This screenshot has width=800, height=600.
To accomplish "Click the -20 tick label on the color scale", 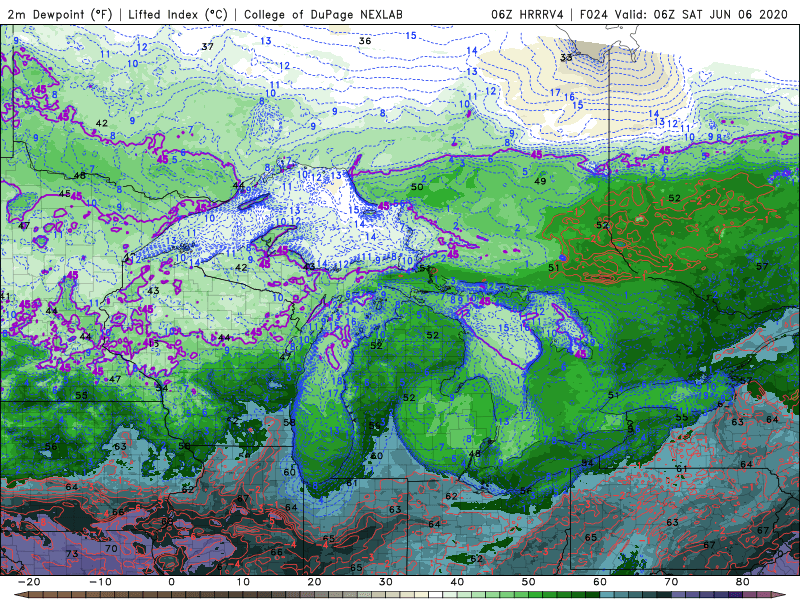I will pyautogui.click(x=29, y=582).
